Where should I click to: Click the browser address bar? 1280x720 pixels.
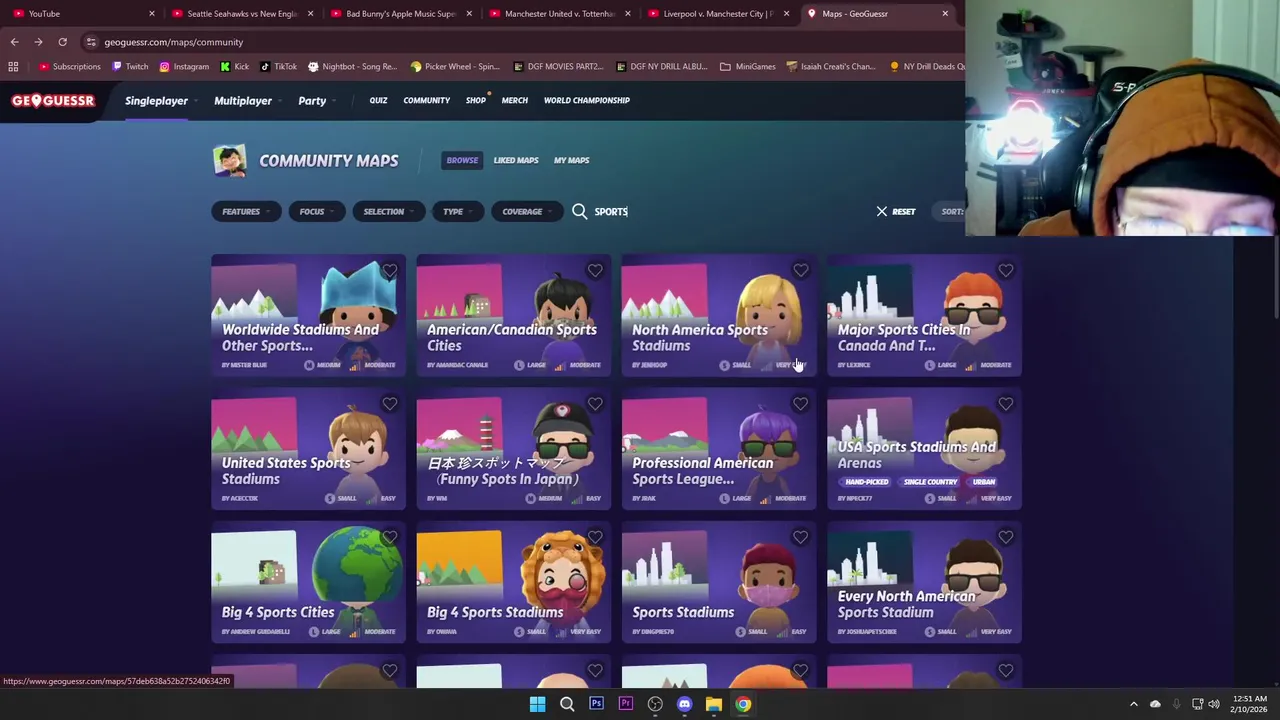(520, 42)
